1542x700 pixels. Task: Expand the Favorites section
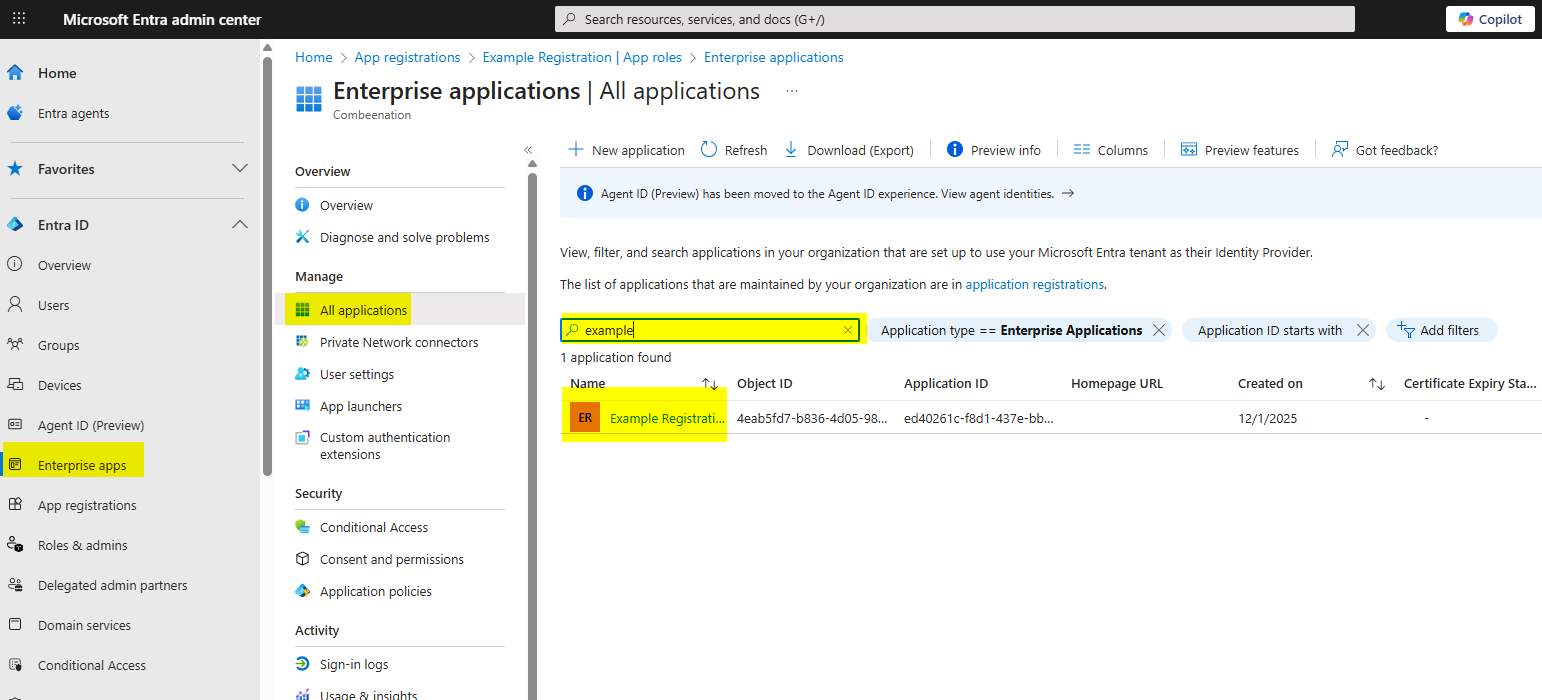(240, 169)
